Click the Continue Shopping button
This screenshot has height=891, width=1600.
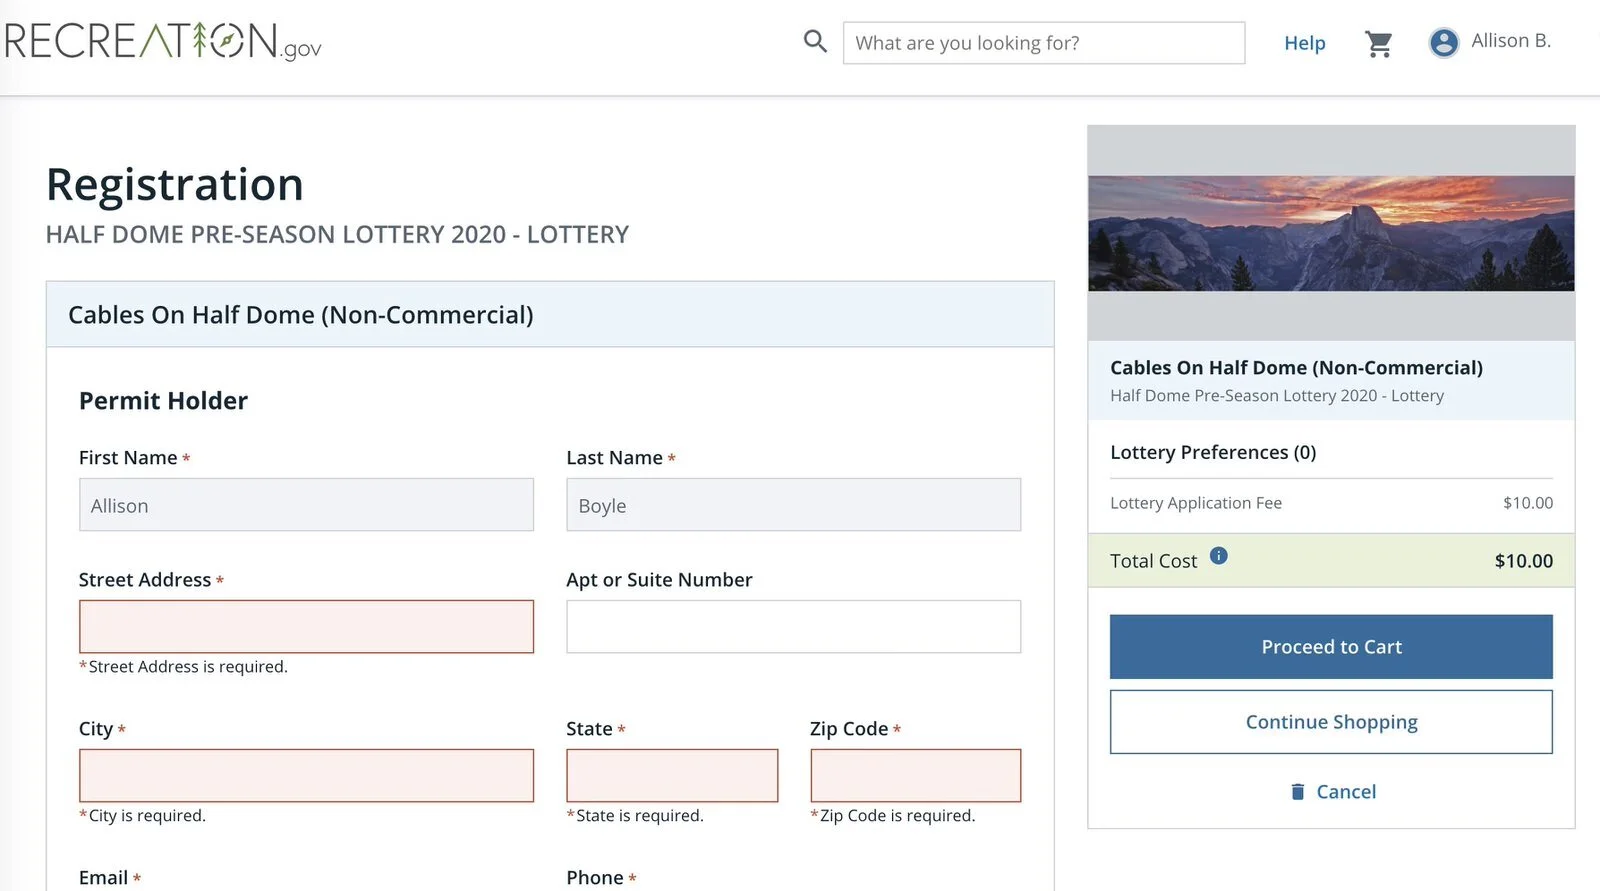(1331, 722)
